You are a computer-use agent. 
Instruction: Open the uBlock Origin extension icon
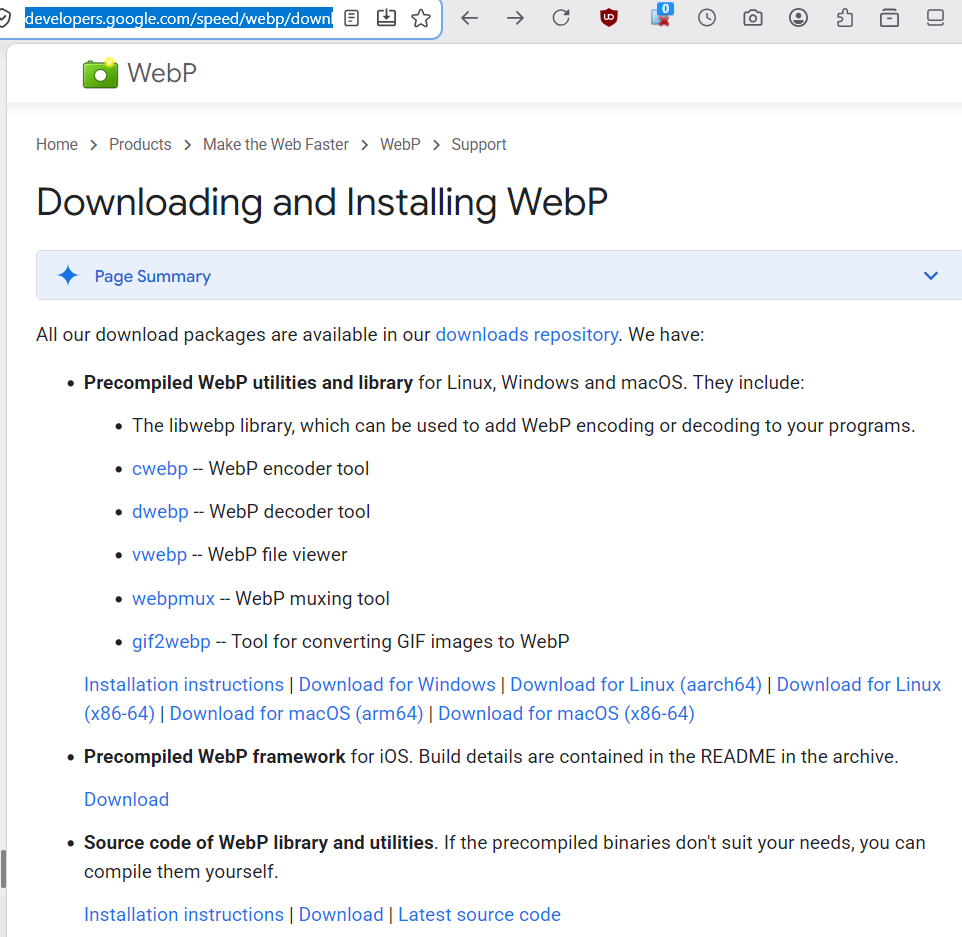609,18
